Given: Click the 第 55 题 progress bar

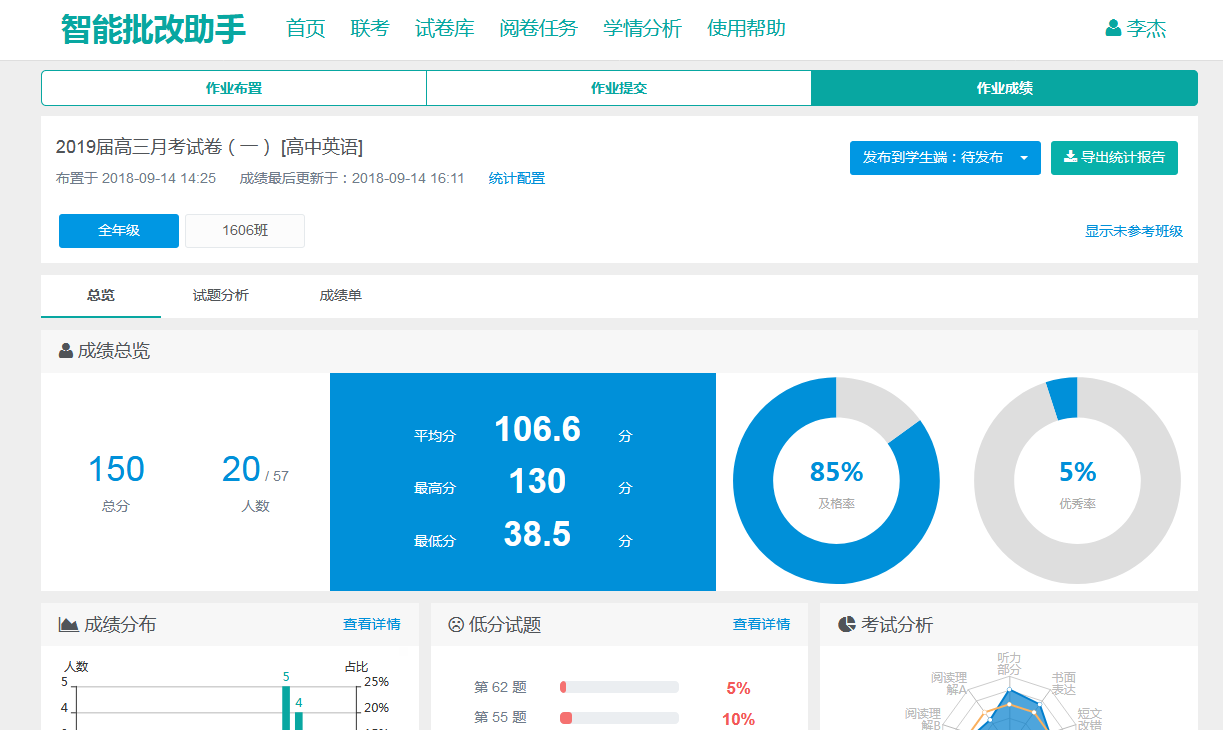Looking at the screenshot, I should click(620, 718).
